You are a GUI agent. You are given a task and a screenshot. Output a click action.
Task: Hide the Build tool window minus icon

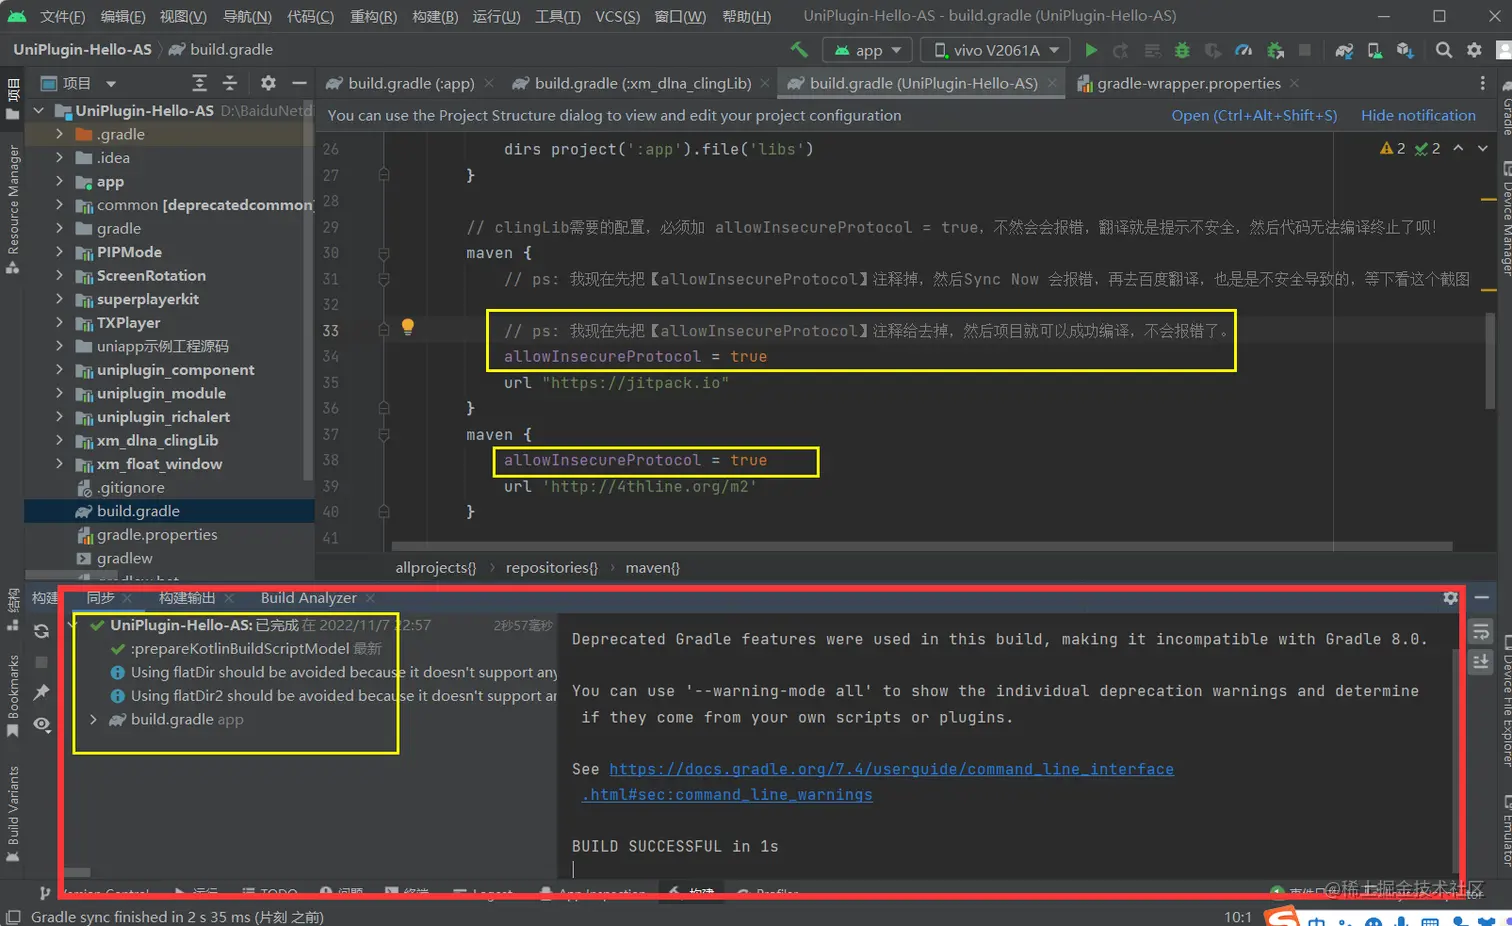1482,598
